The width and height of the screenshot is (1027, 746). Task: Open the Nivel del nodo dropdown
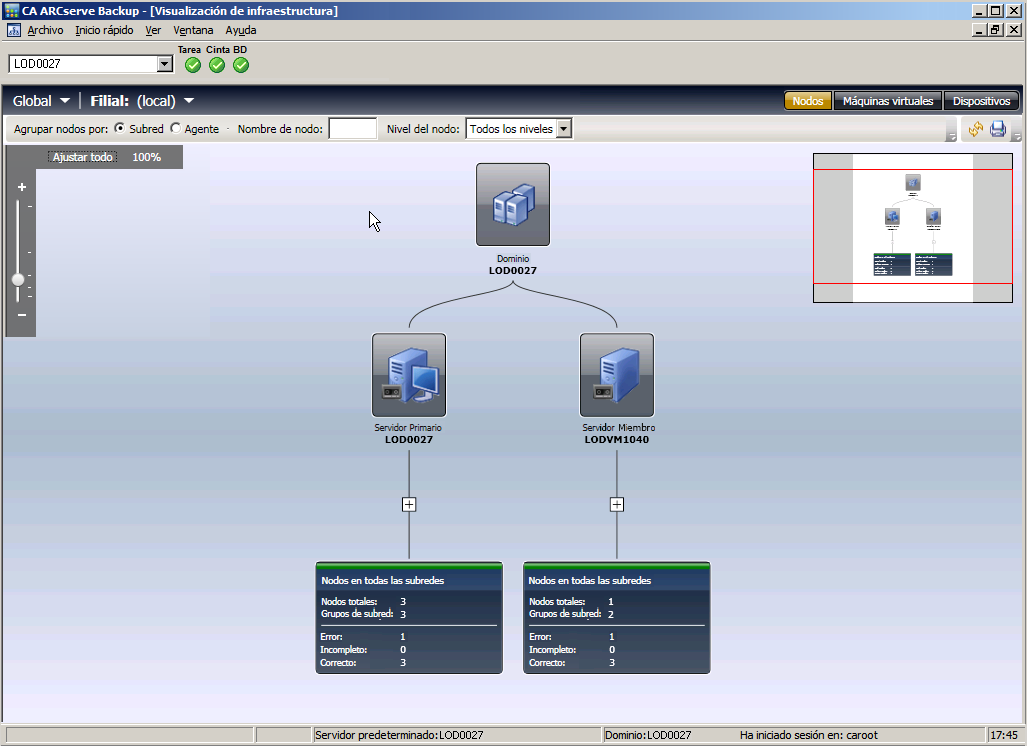coord(564,129)
